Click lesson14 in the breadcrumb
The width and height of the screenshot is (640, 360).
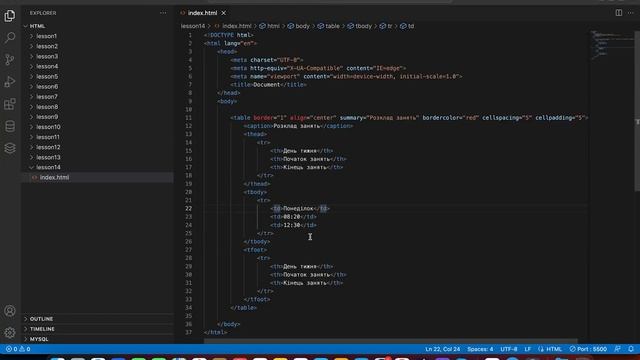tap(193, 26)
